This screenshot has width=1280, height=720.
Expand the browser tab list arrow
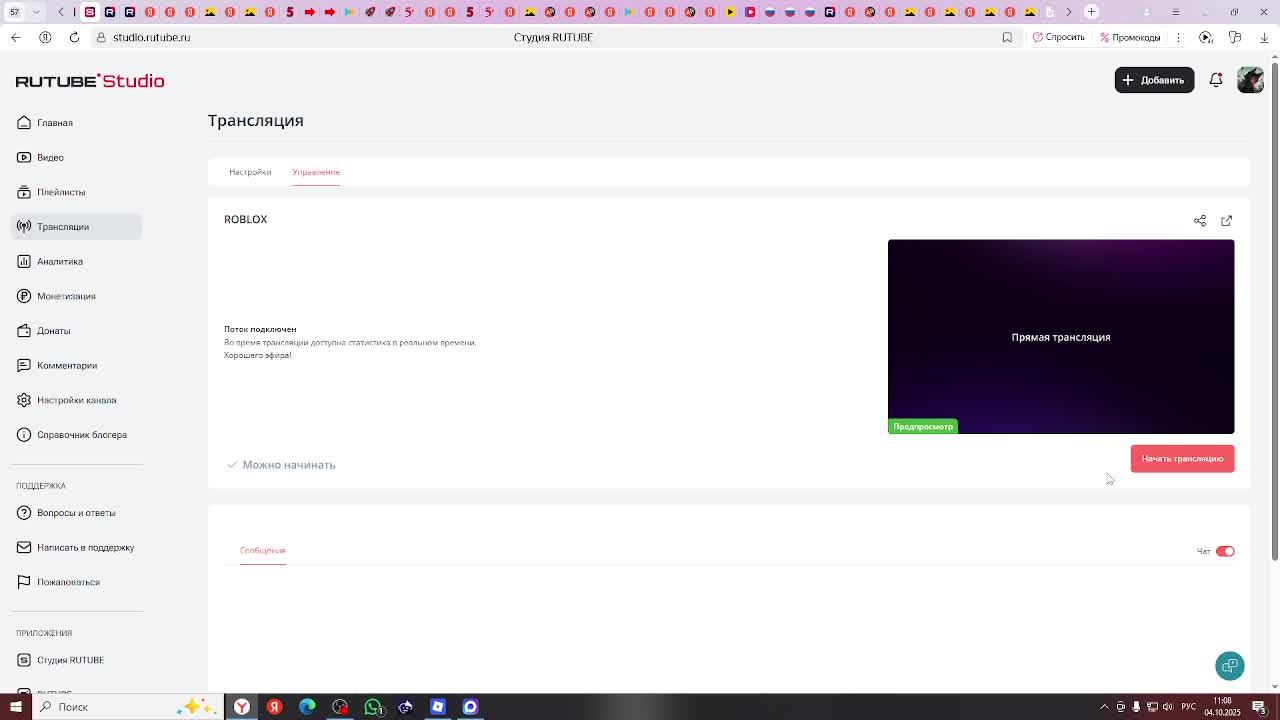[x=37, y=12]
